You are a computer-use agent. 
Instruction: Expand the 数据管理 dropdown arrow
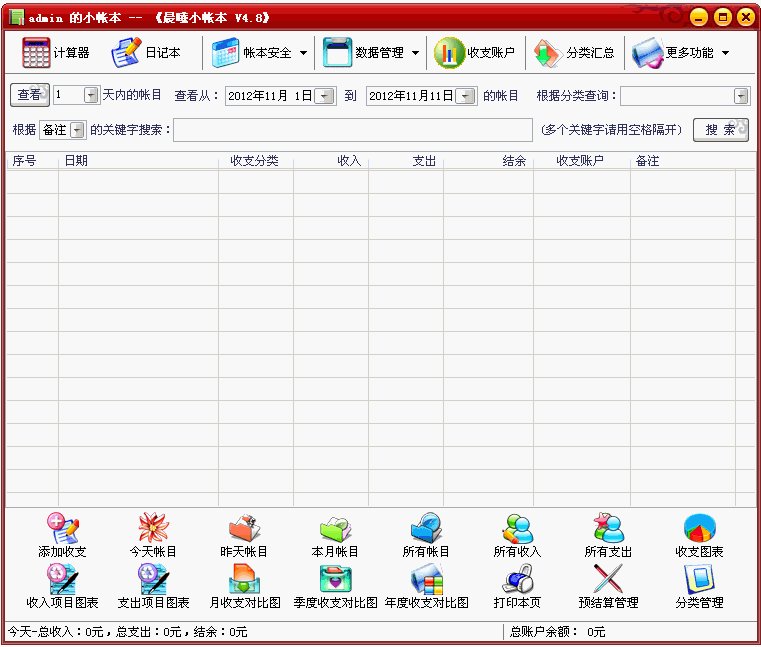point(415,53)
